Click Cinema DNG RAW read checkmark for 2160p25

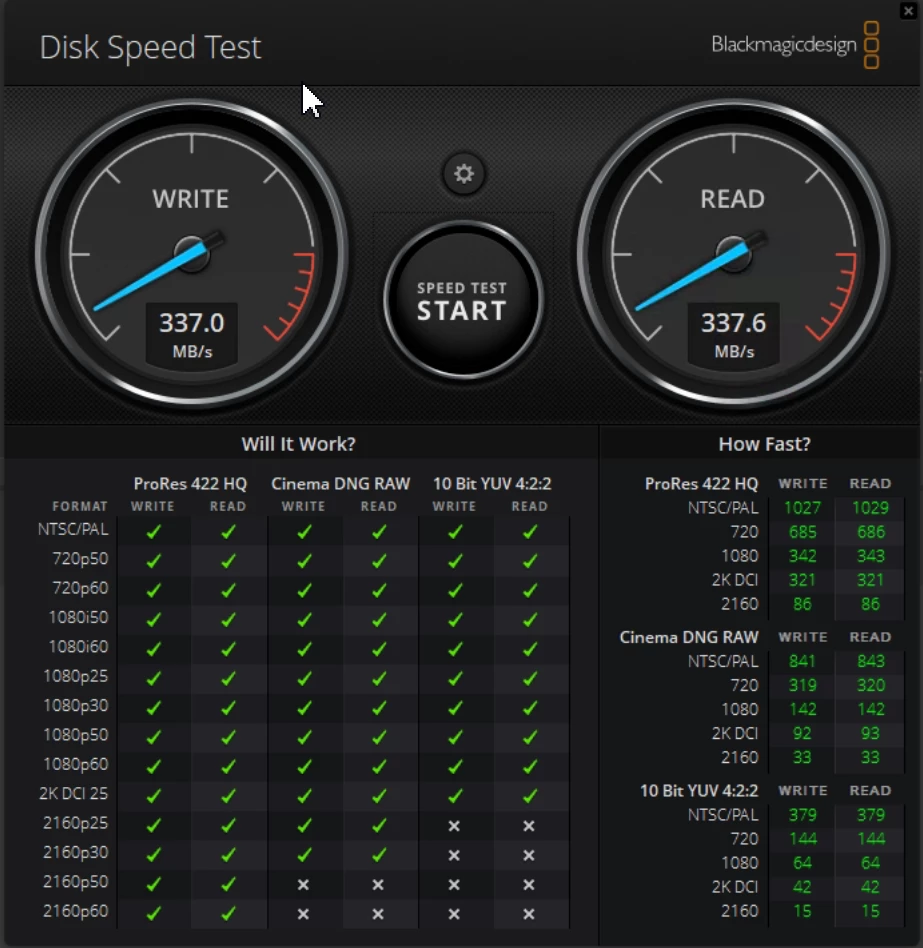point(379,825)
